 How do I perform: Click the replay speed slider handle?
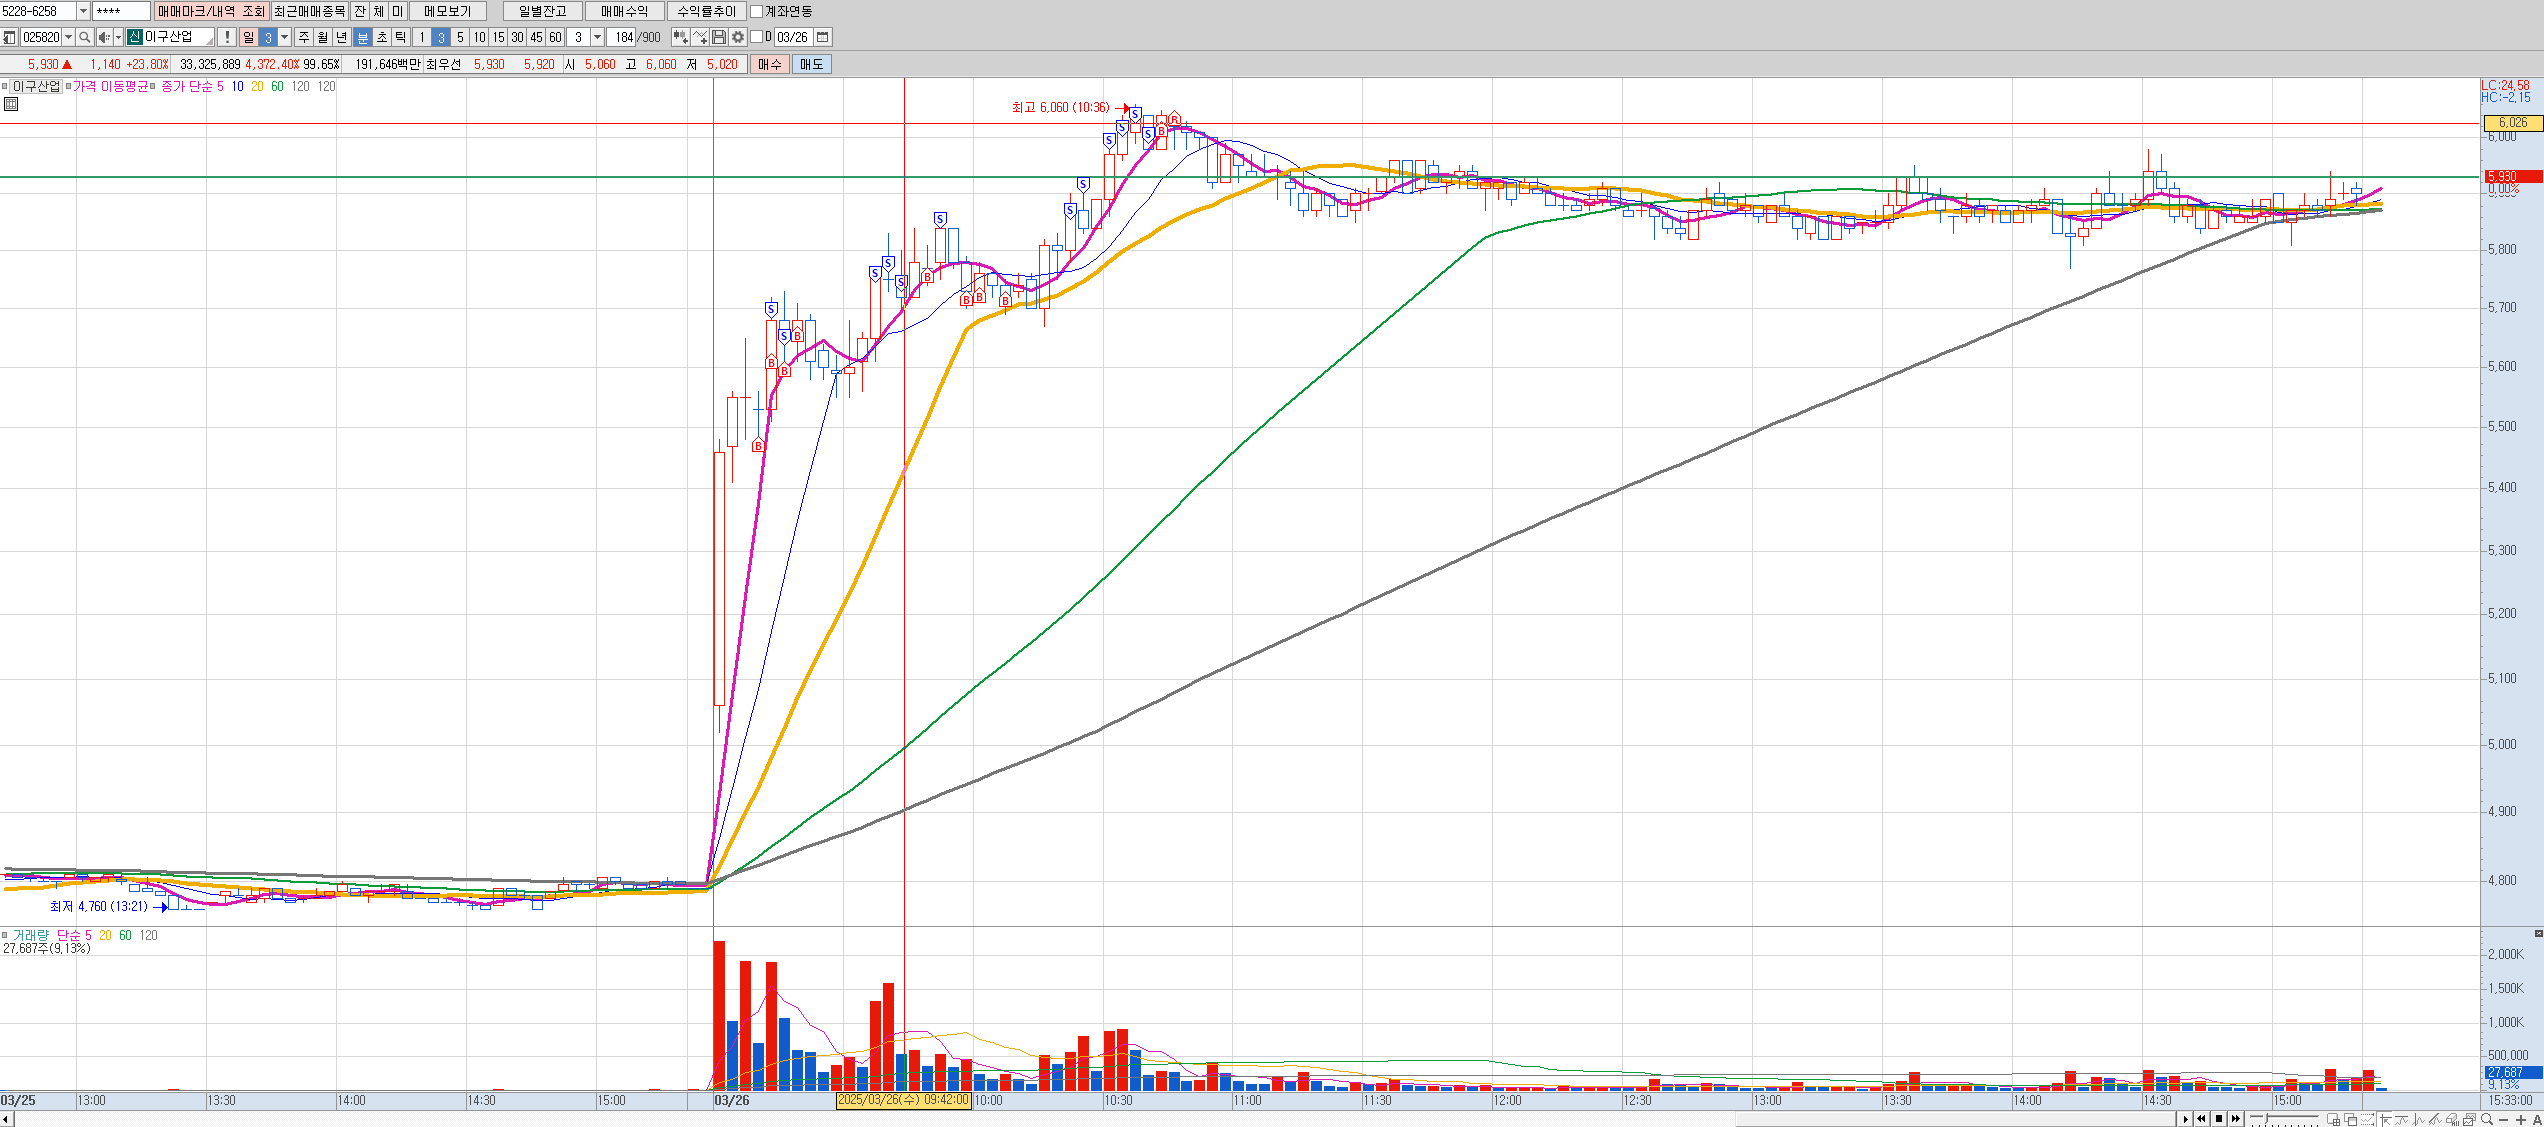2266,1118
